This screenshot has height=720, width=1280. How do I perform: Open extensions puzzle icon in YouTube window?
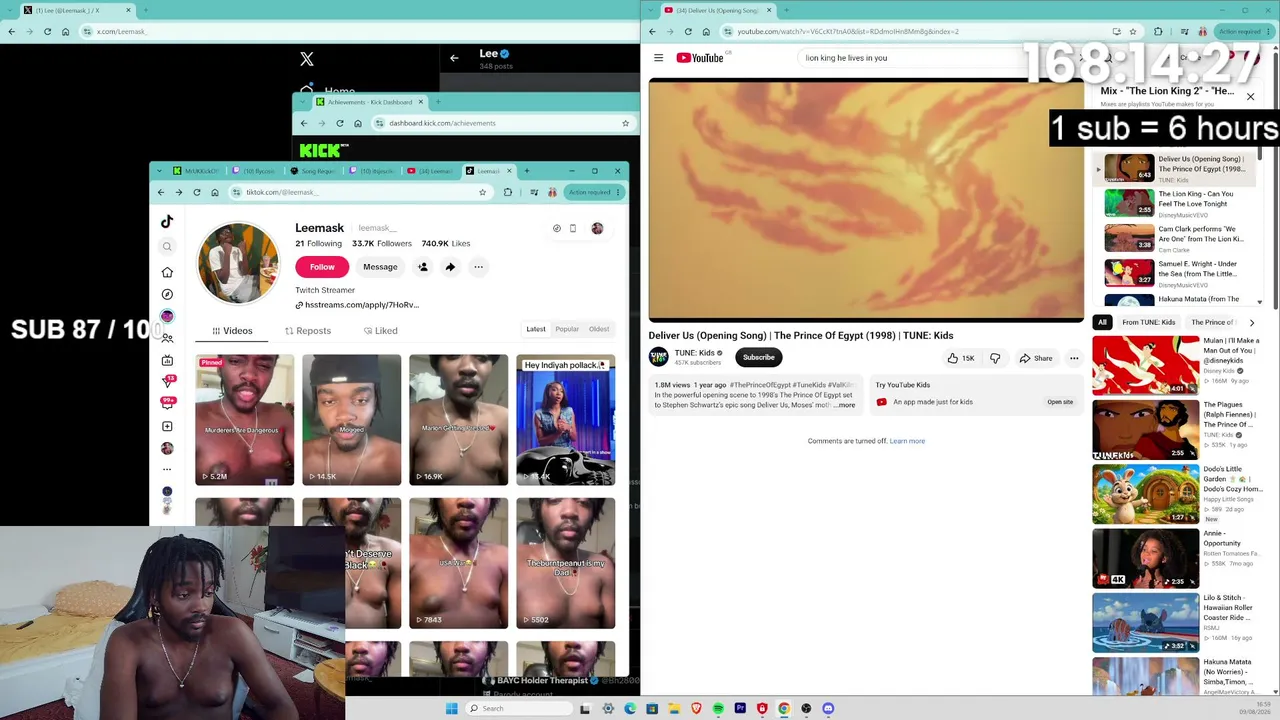pos(1158,31)
